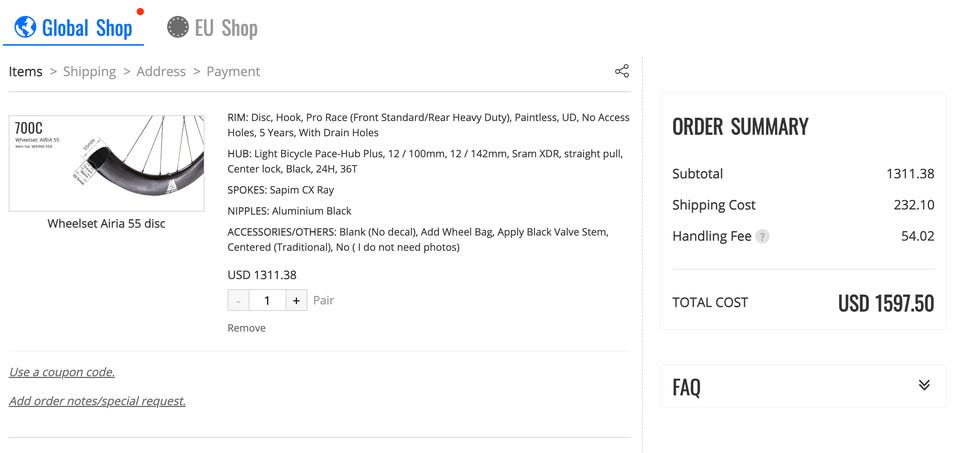Click the EU stars circle icon
The height and width of the screenshot is (453, 960).
tap(178, 27)
